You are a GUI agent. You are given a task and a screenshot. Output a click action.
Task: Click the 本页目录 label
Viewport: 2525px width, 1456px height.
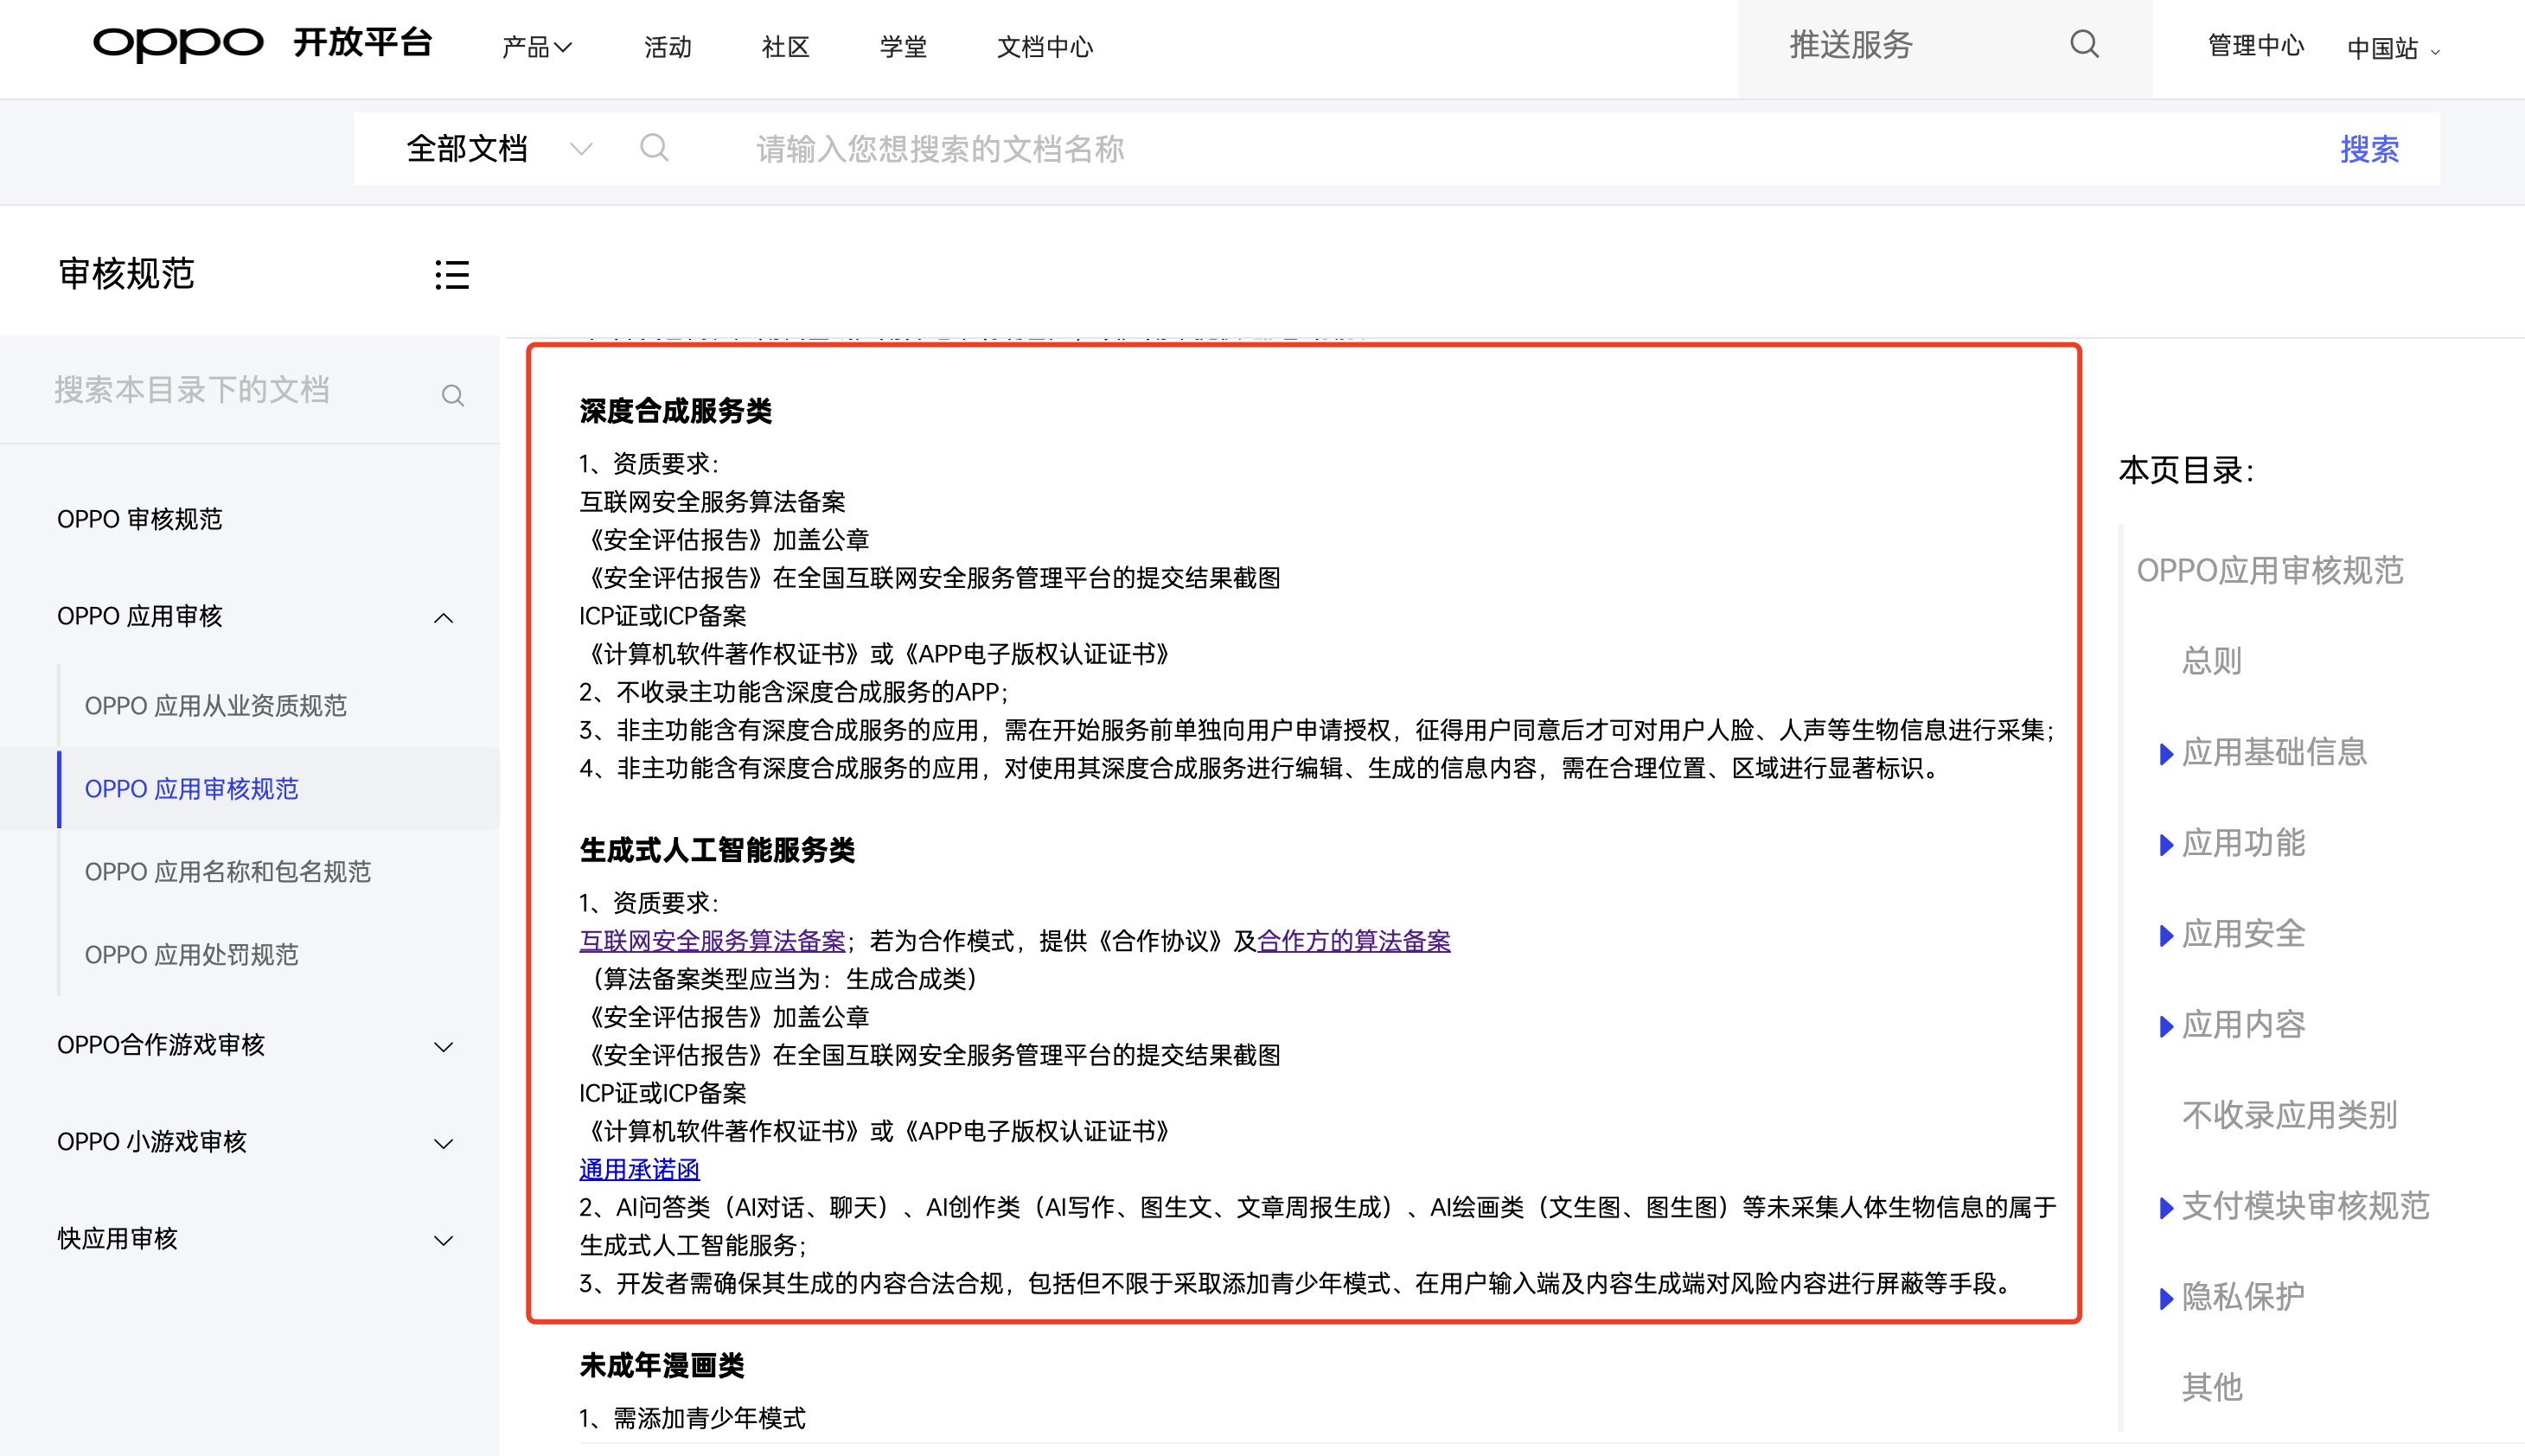tap(2185, 470)
